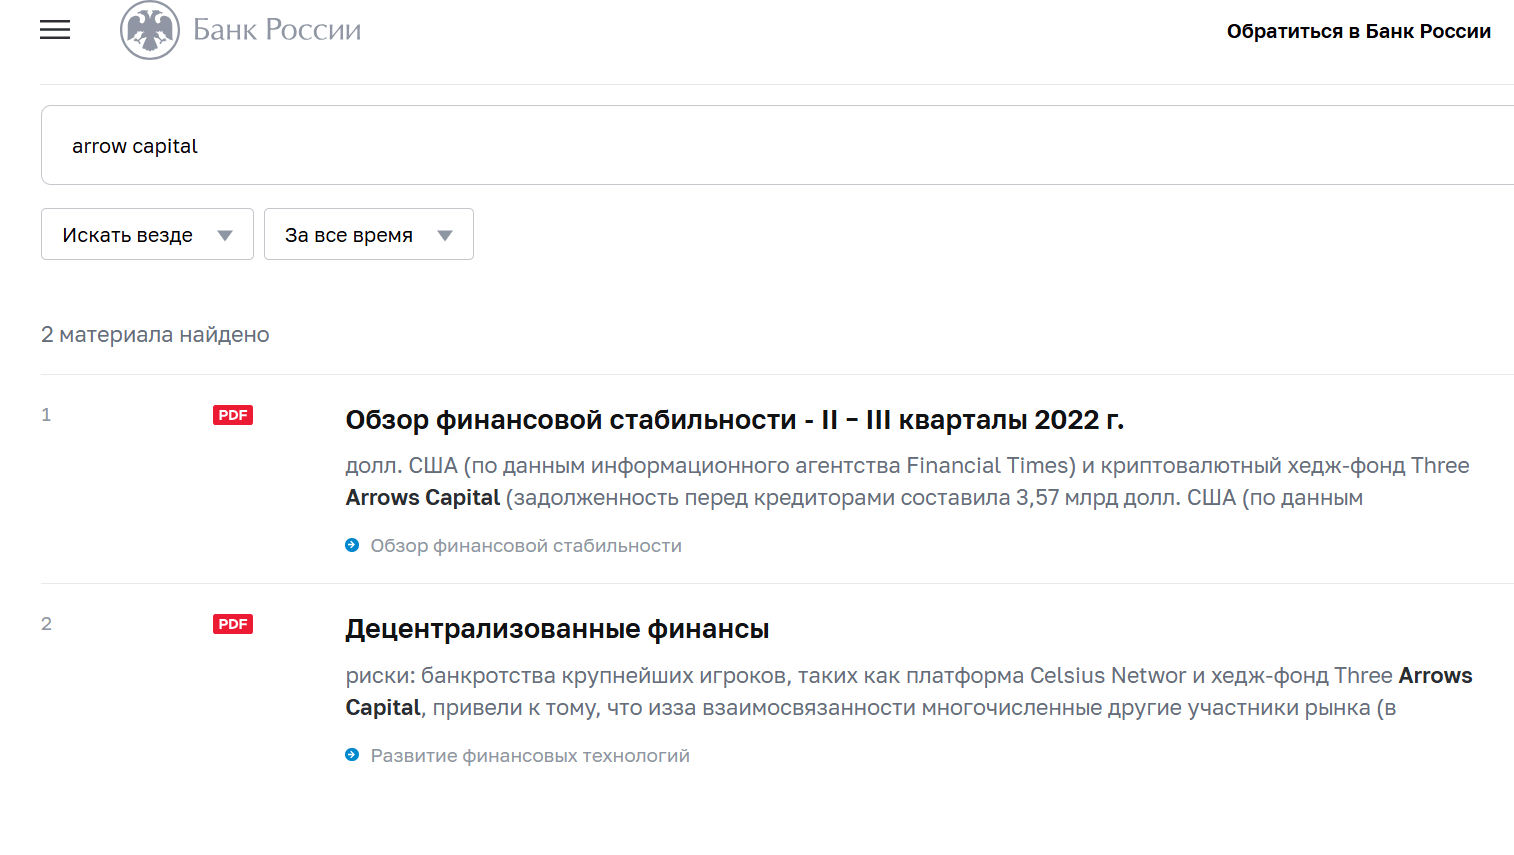The height and width of the screenshot is (855, 1514).
Task: Open the Обратиться в Банк России page
Action: point(1358,31)
